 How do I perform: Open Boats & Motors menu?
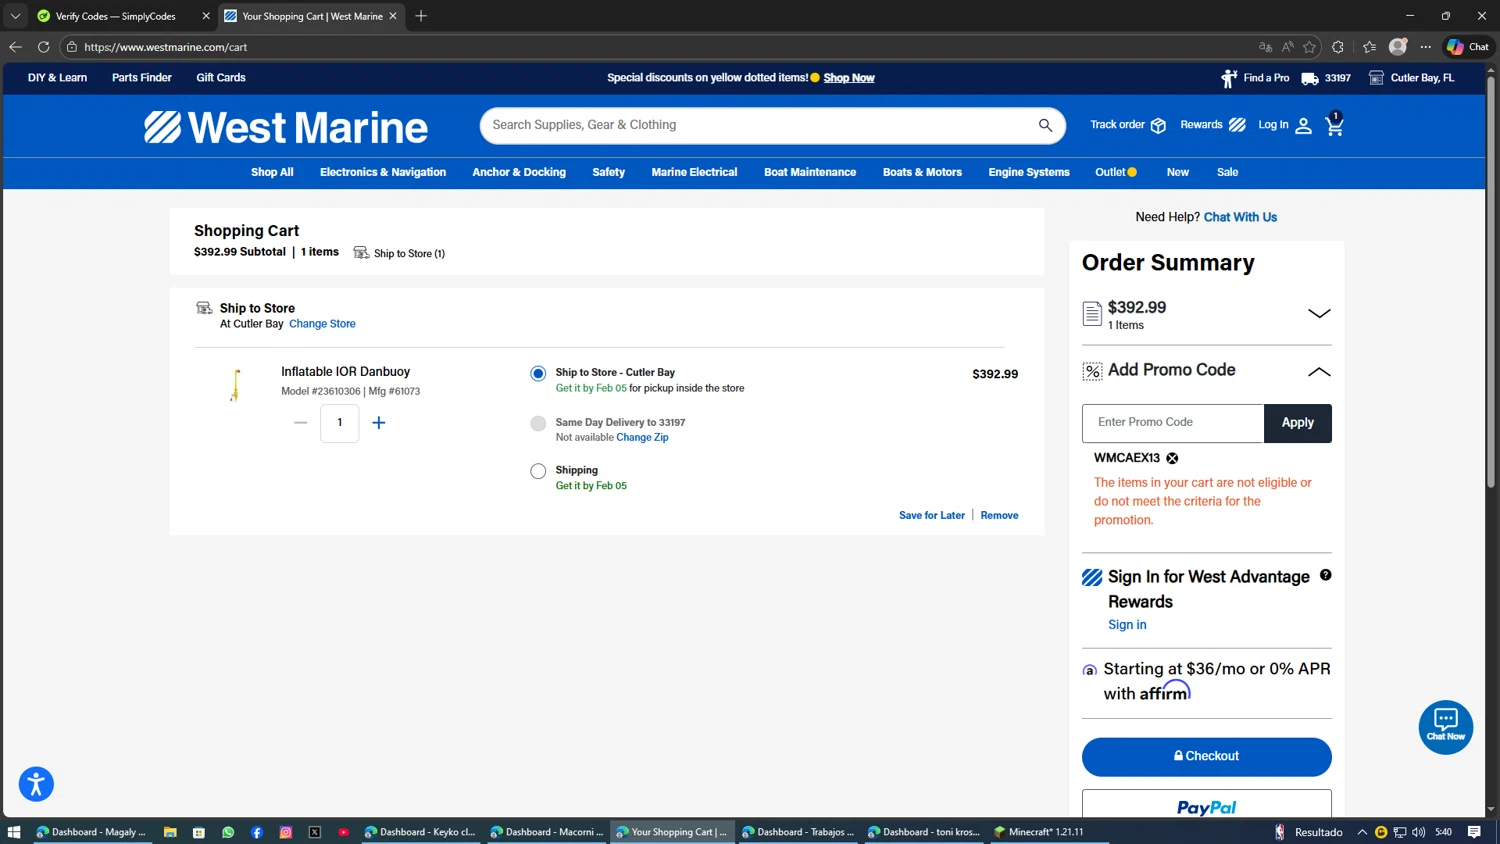click(922, 172)
